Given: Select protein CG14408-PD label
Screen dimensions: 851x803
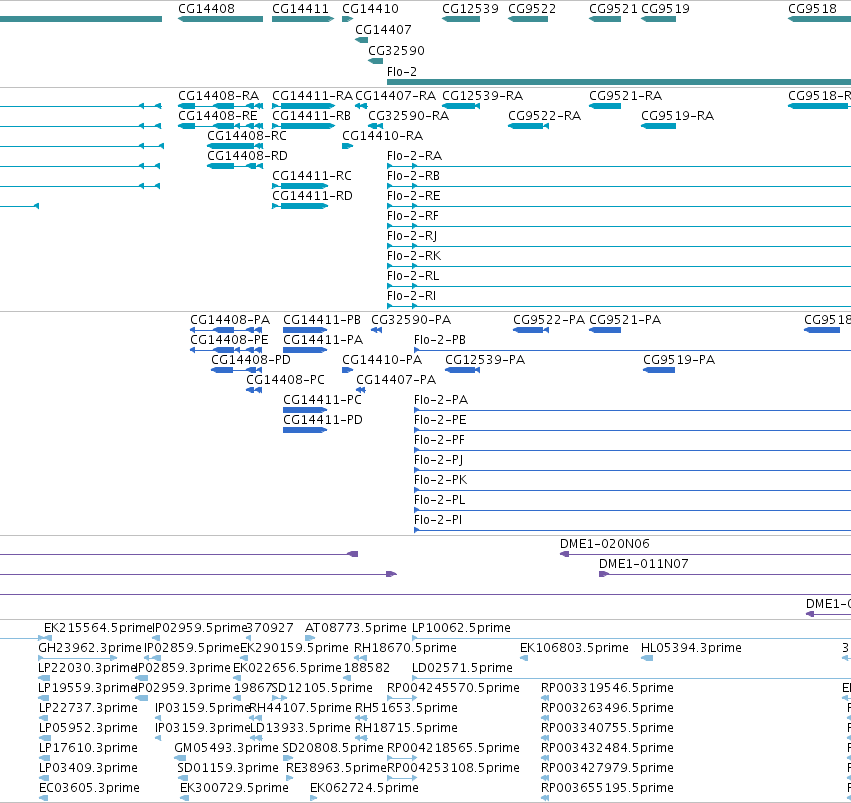Looking at the screenshot, I should point(251,360).
